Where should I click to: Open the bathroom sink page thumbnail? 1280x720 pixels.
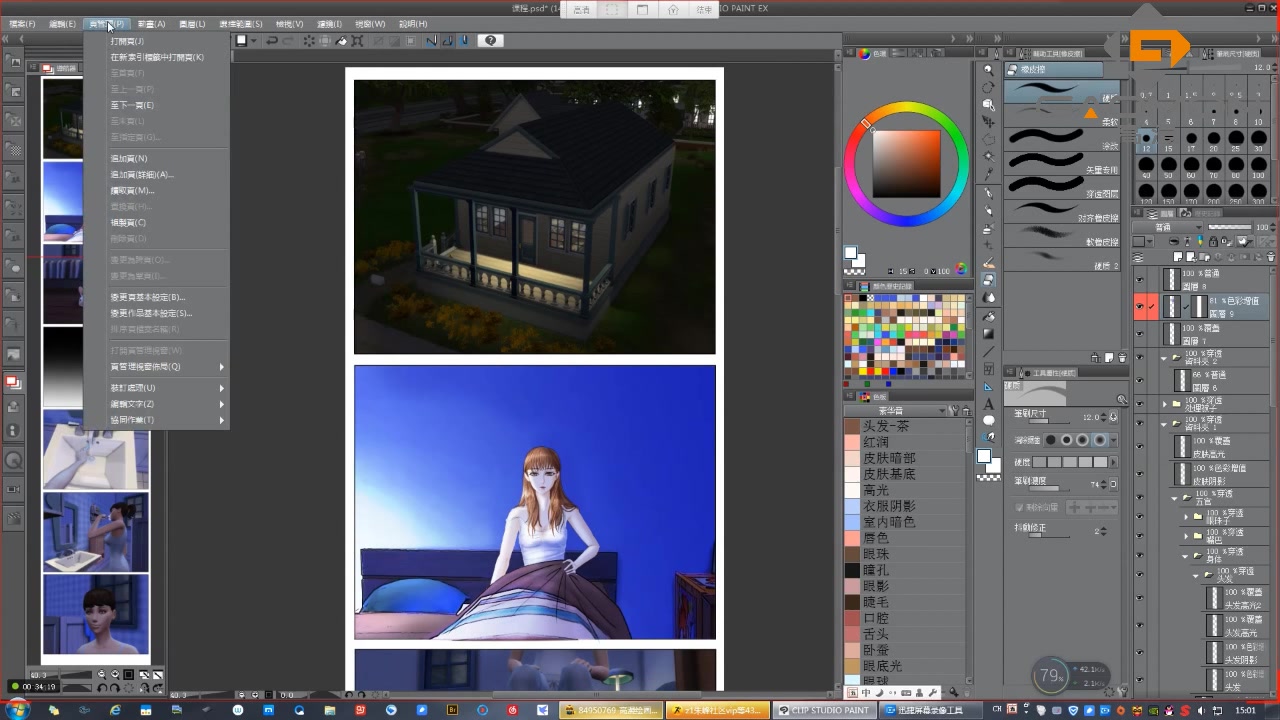pyautogui.click(x=96, y=449)
